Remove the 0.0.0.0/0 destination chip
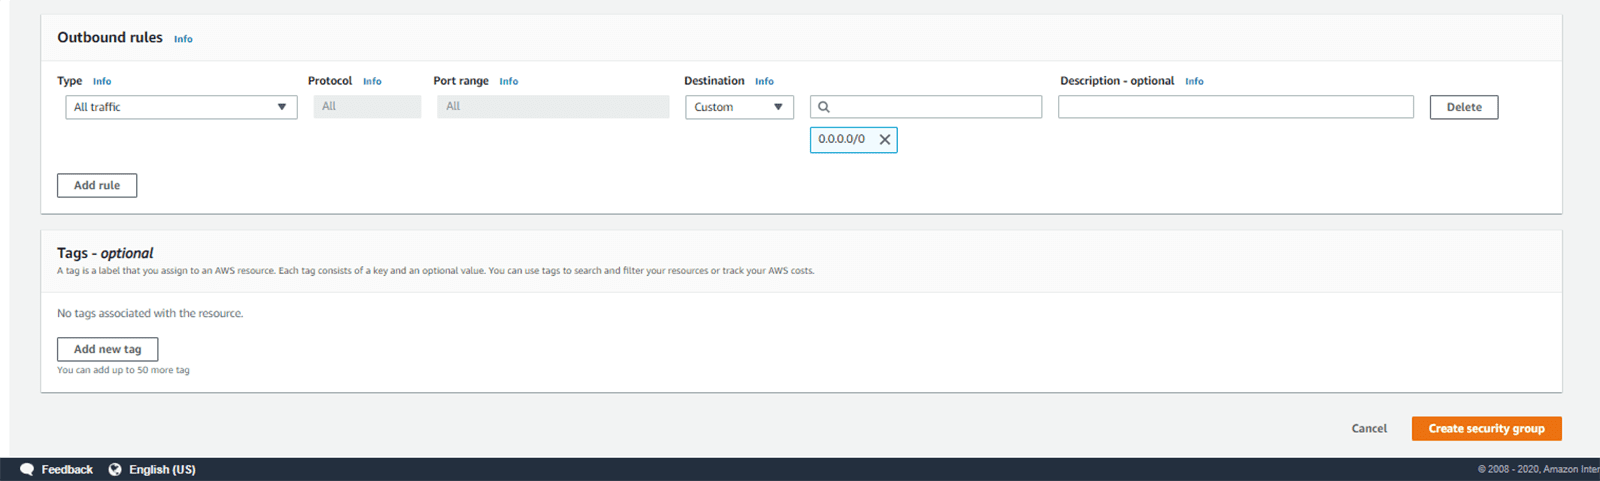Viewport: 1600px width, 481px height. coord(884,140)
